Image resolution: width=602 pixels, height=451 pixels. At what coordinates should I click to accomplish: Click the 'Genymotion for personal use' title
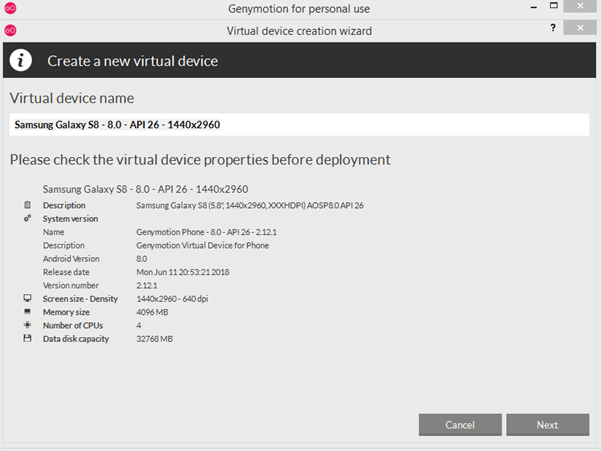(x=299, y=8)
